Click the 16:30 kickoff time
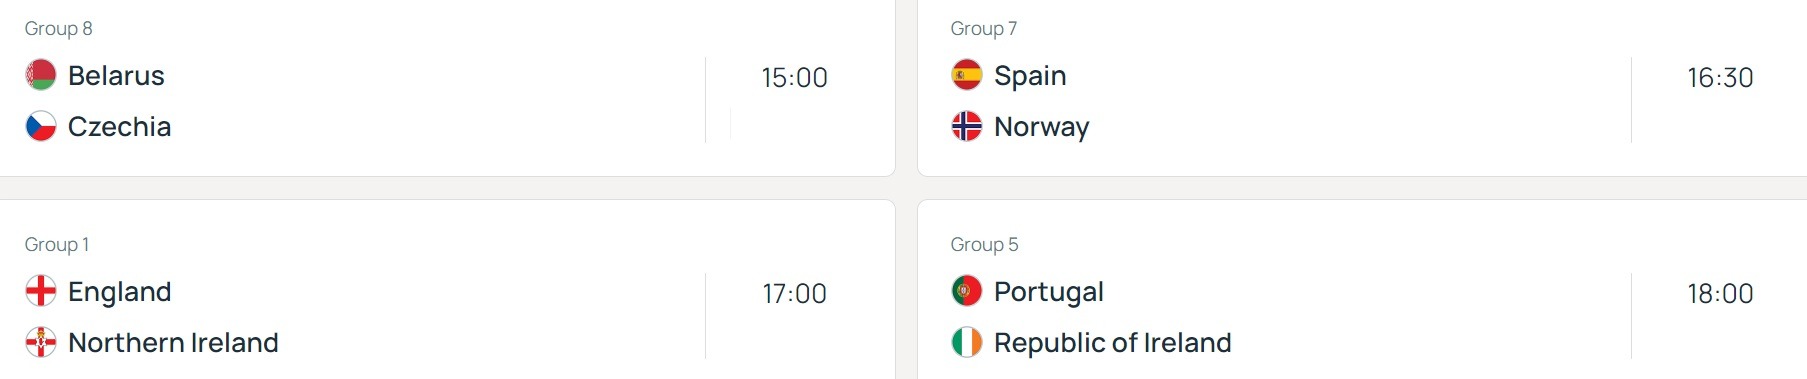This screenshot has height=379, width=1807. tap(1721, 78)
